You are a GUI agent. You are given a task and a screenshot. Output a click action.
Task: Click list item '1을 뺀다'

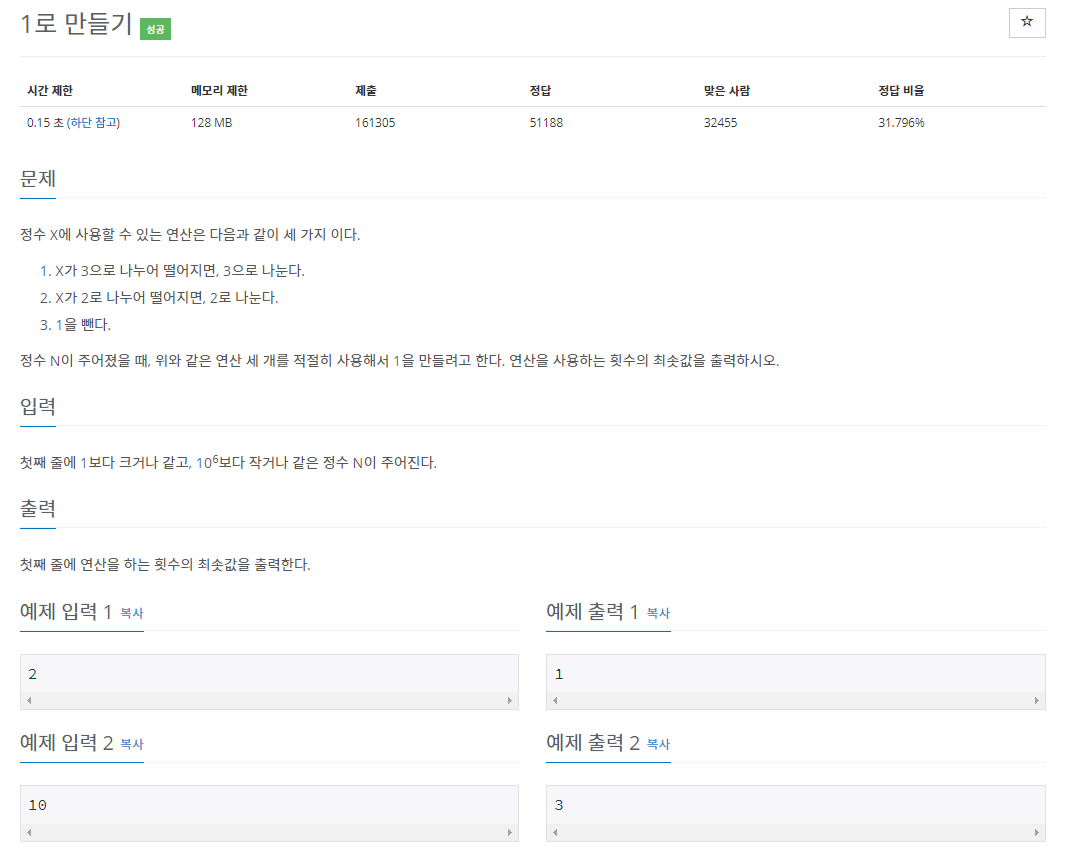tap(82, 324)
